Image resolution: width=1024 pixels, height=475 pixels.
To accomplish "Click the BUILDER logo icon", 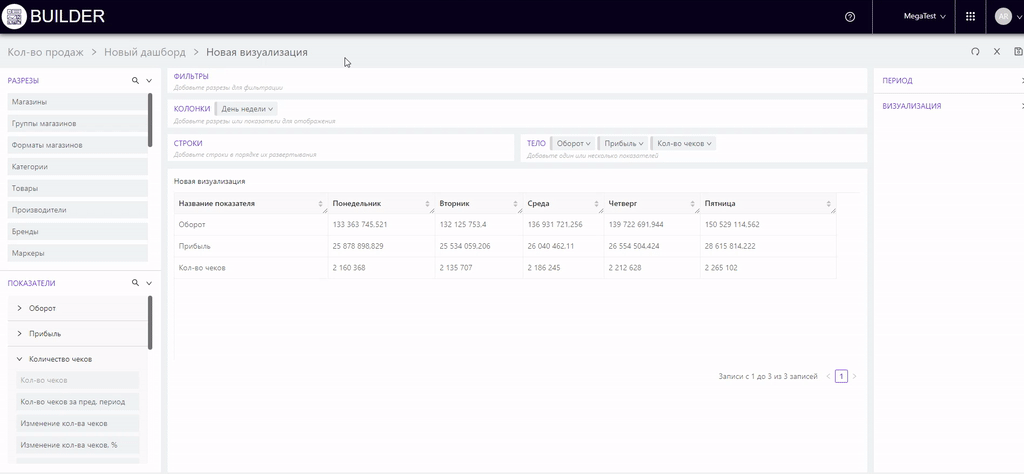I will (x=14, y=17).
